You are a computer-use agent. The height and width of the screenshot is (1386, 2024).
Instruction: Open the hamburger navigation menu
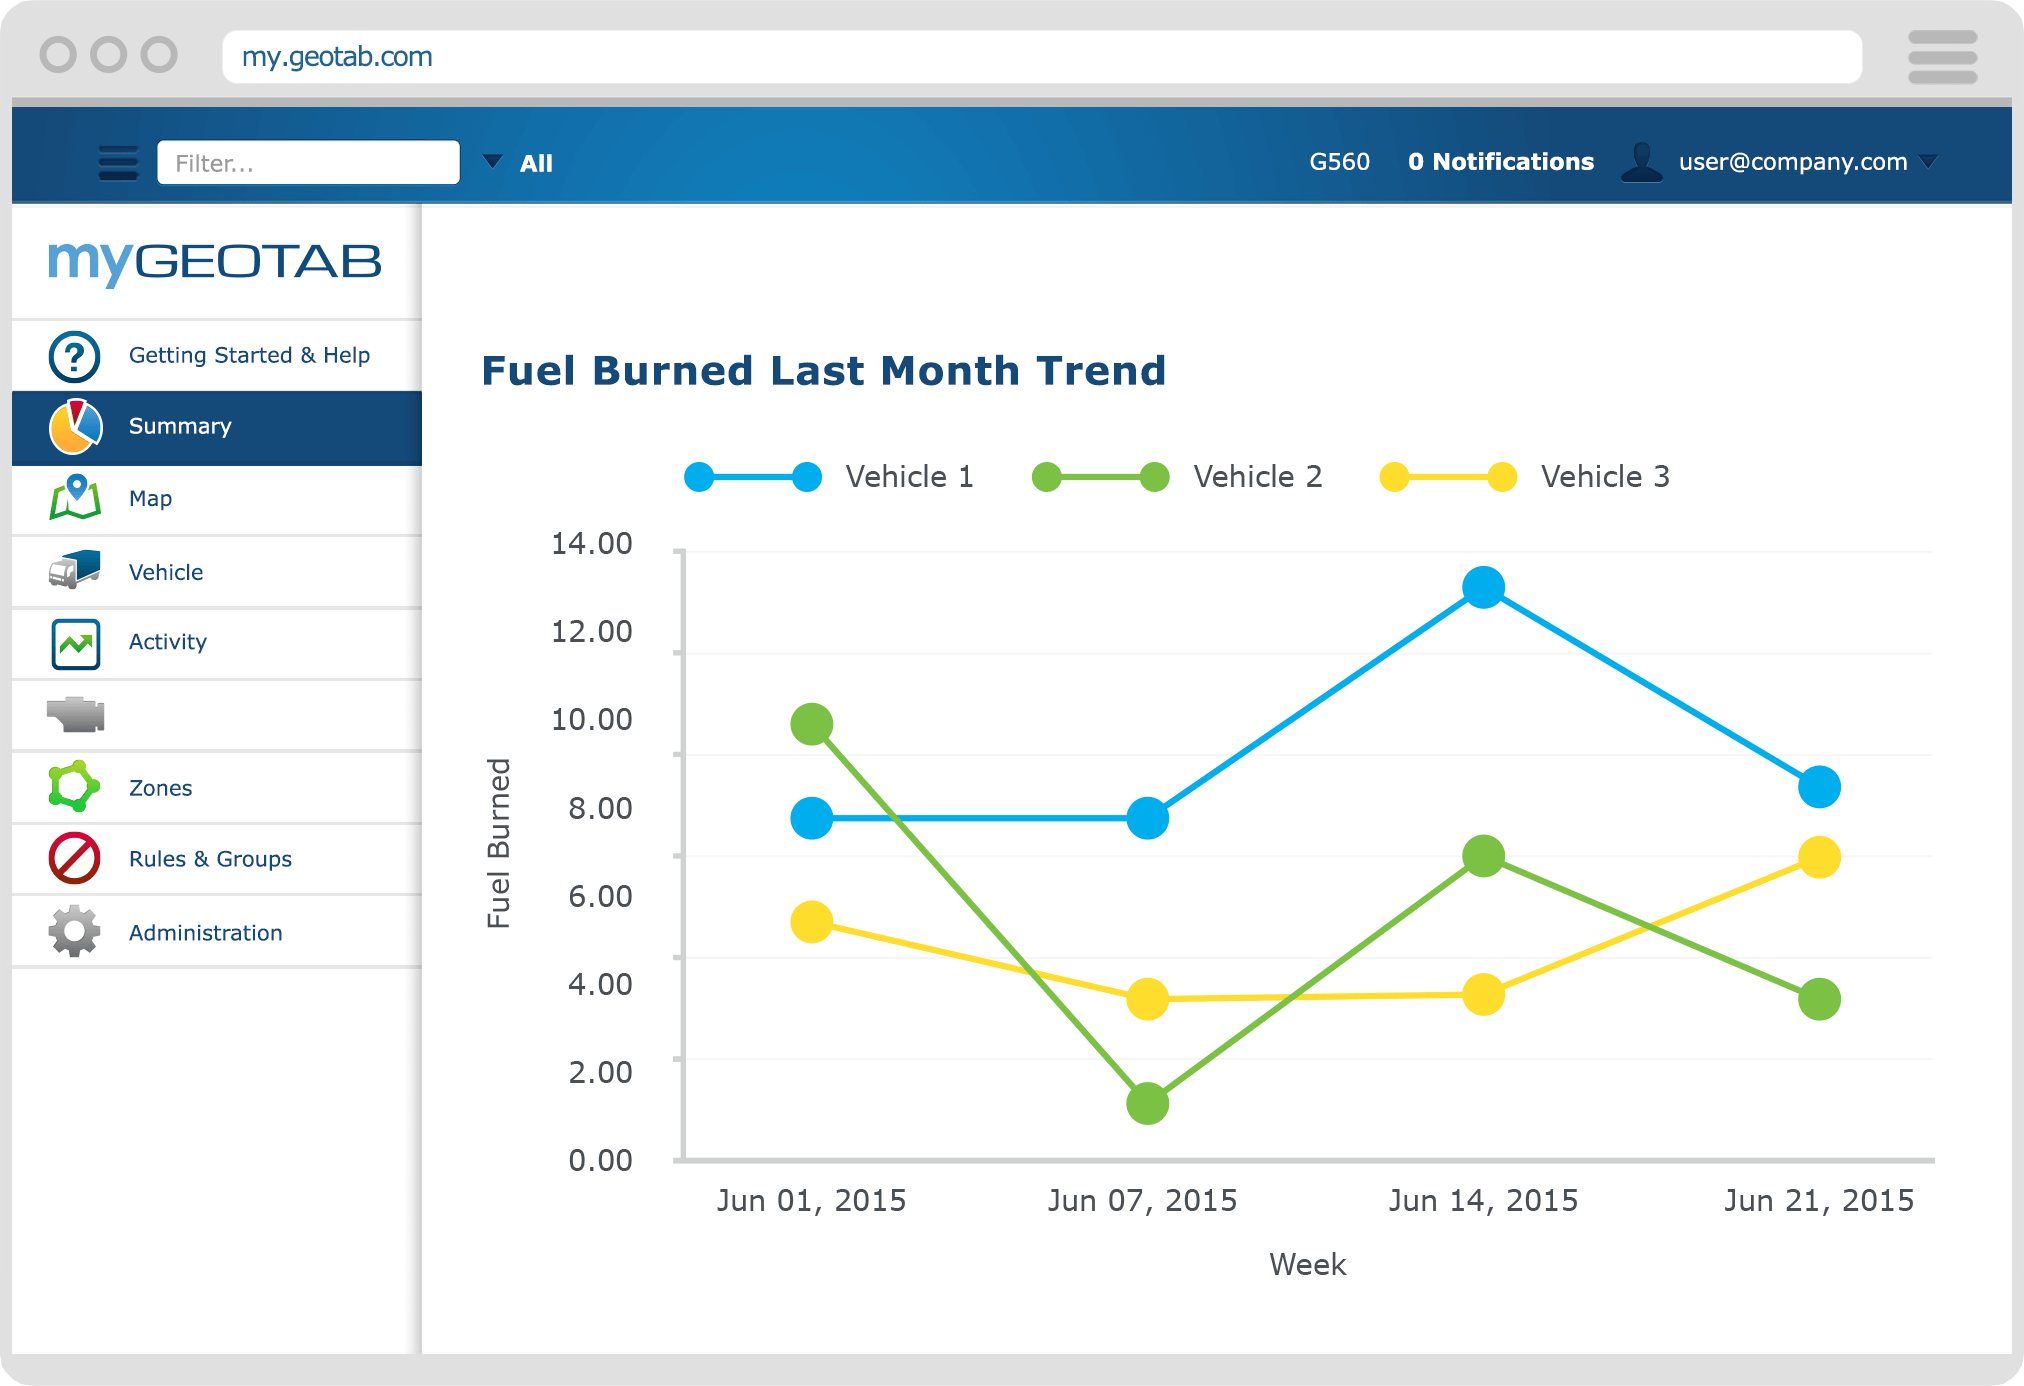(117, 161)
